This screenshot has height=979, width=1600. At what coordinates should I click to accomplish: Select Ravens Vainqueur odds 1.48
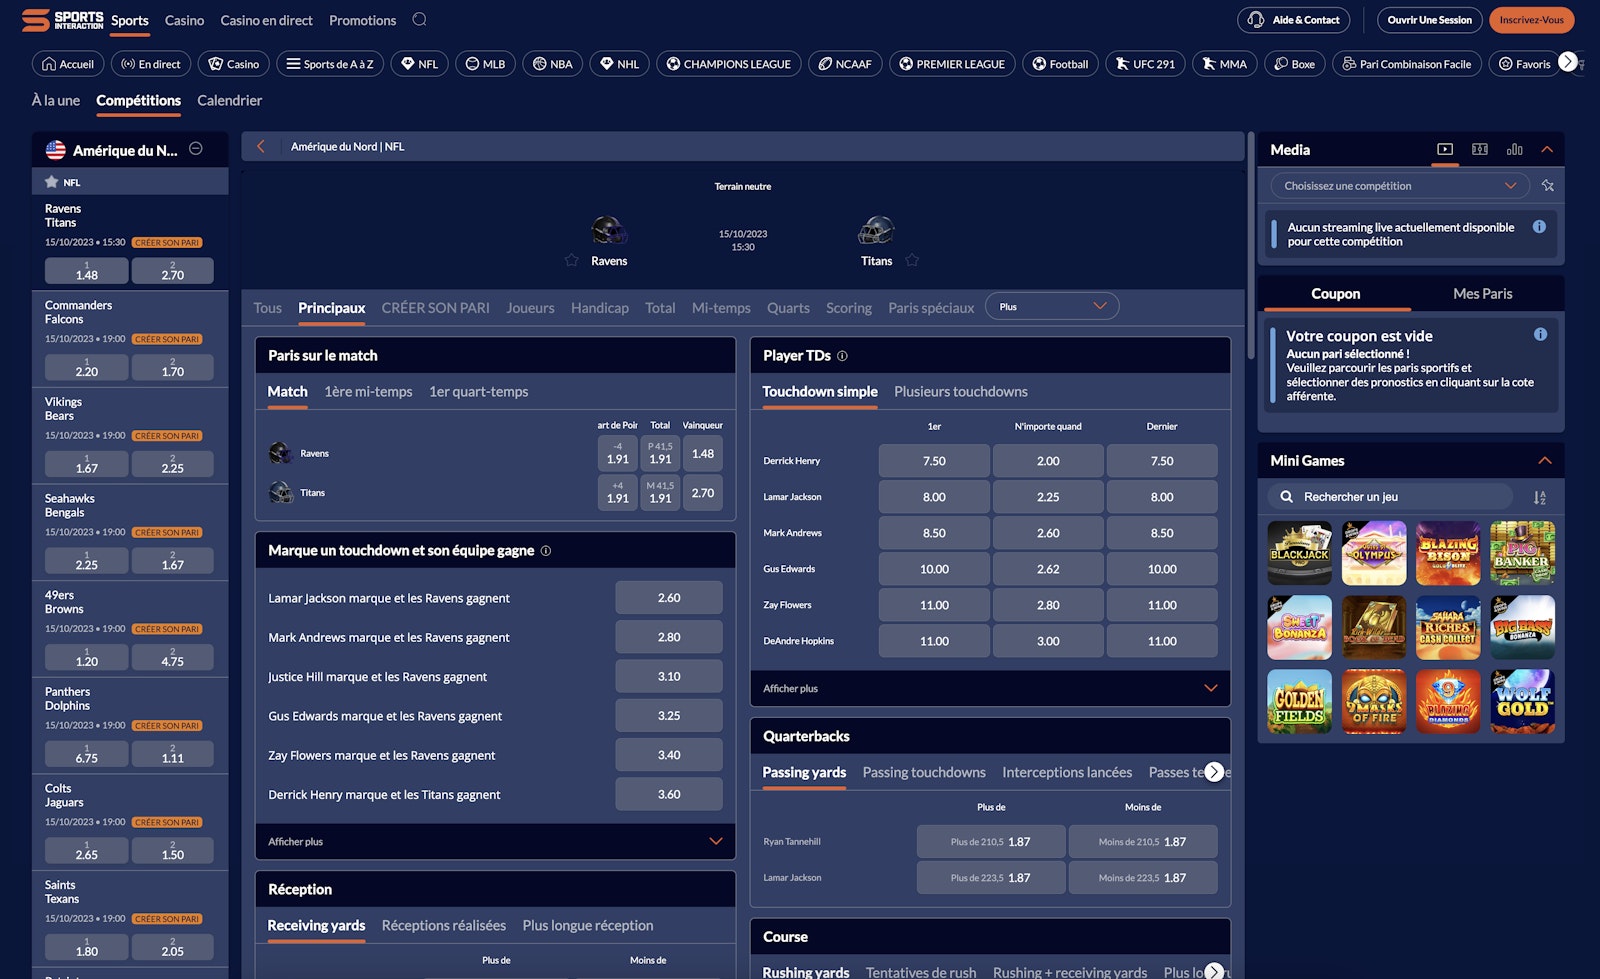click(703, 454)
